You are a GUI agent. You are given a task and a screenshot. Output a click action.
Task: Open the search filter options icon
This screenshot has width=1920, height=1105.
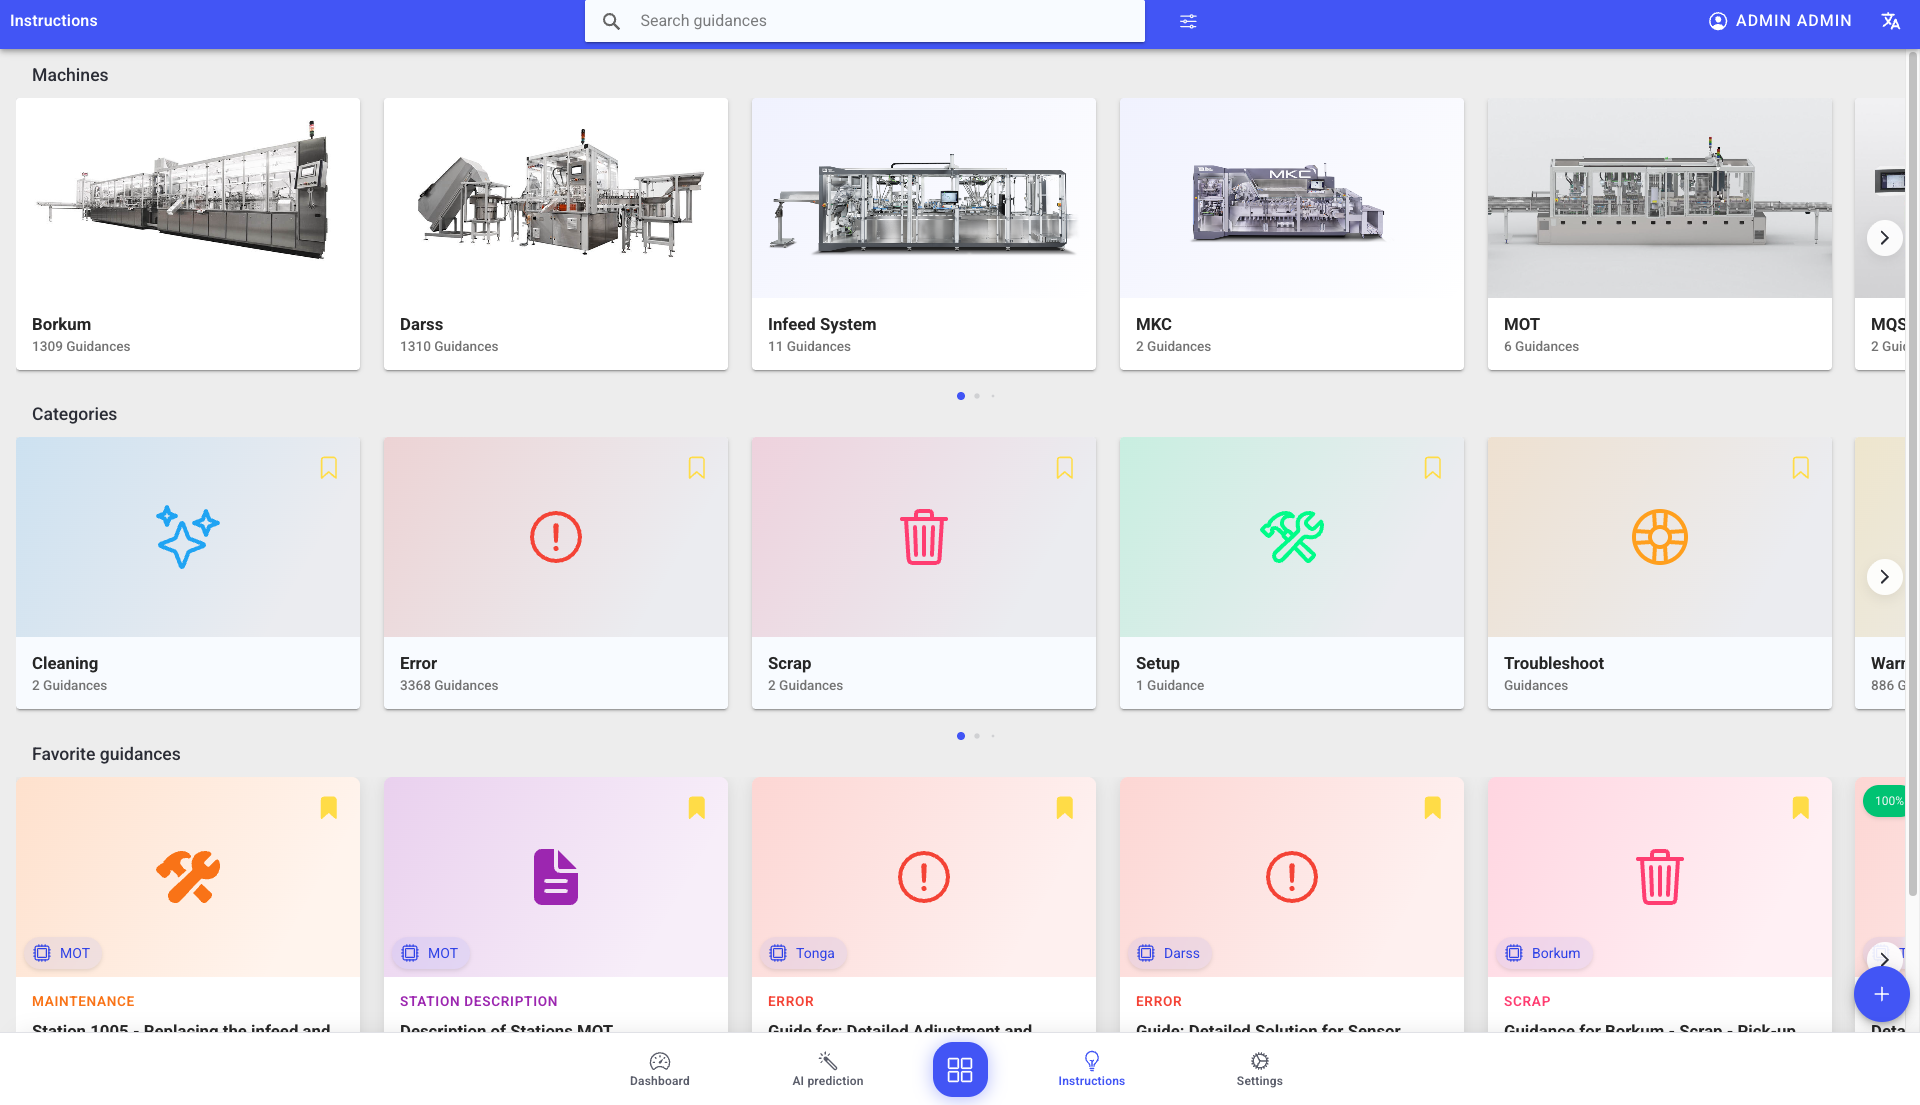click(1188, 21)
